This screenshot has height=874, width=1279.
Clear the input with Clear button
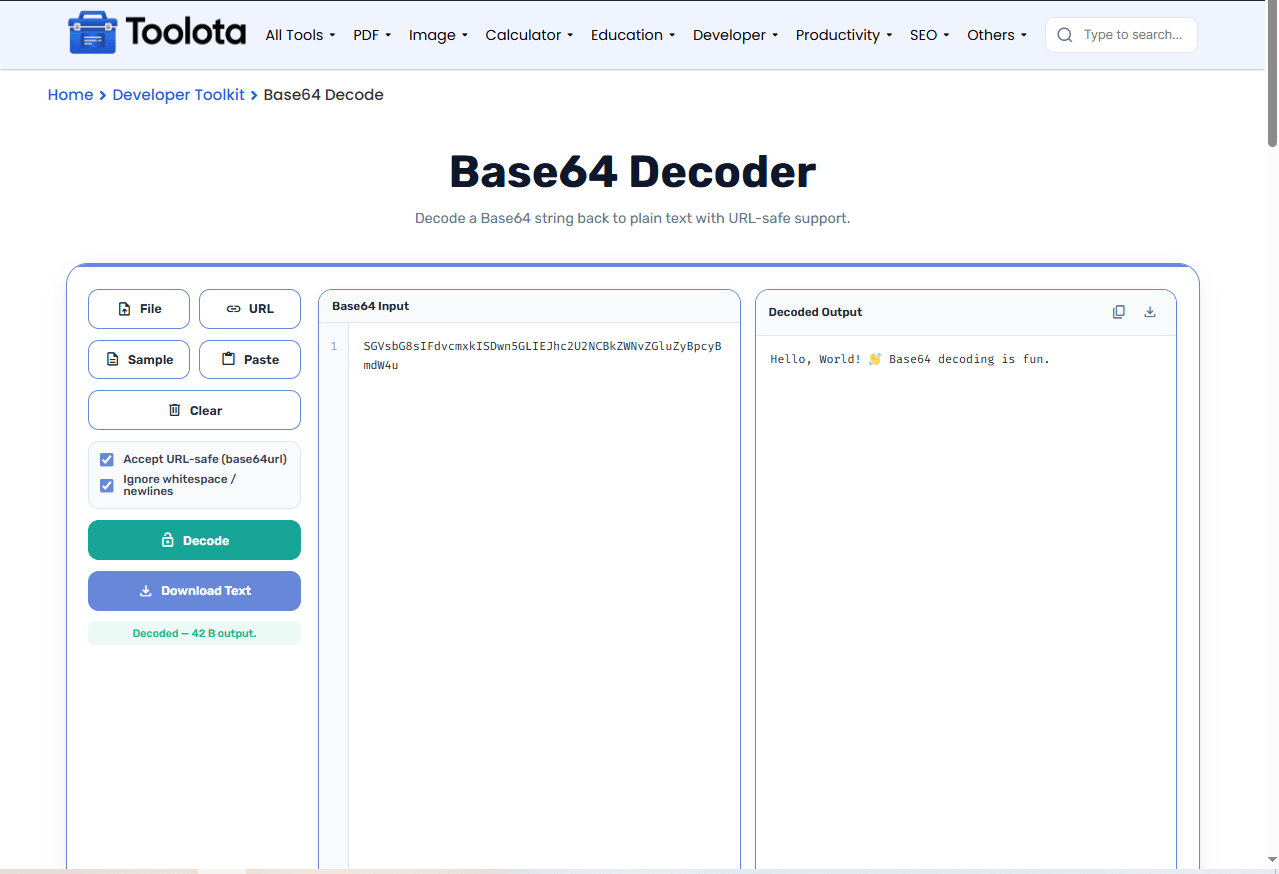(x=194, y=410)
